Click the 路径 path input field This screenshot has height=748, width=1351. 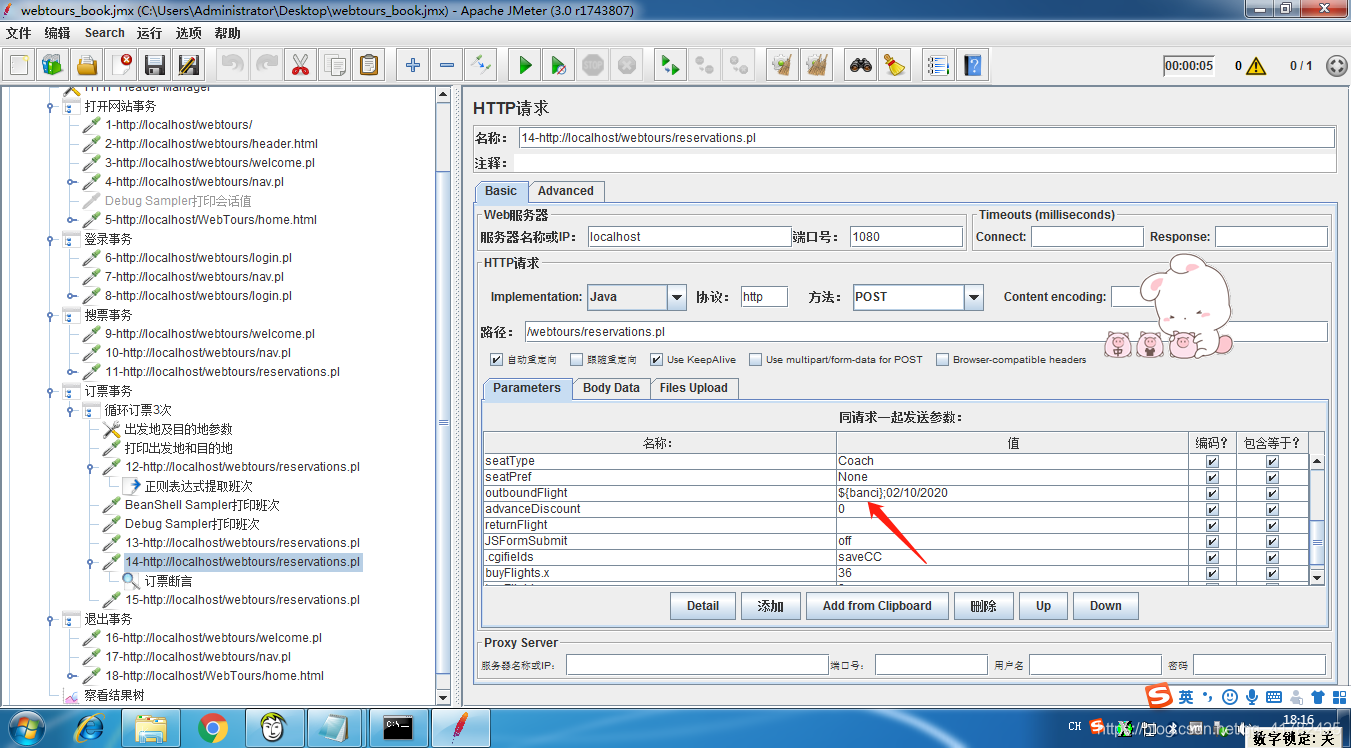tap(926, 332)
